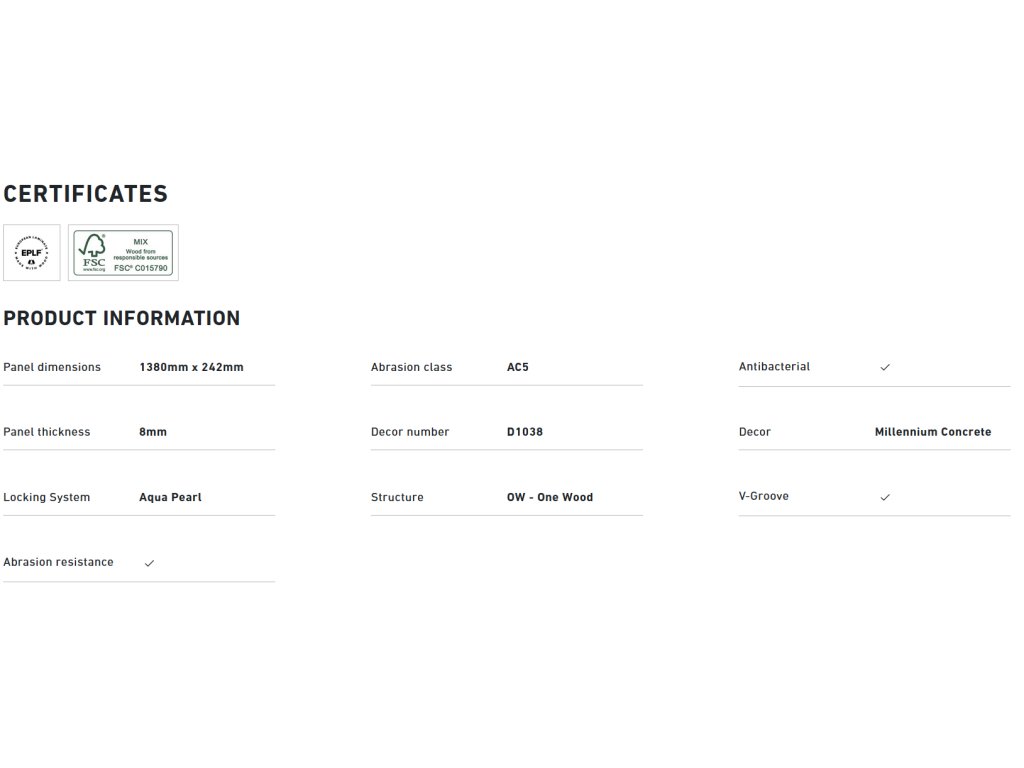Click the Panel dimensions label
Image resolution: width=1024 pixels, height=768 pixels.
click(52, 367)
